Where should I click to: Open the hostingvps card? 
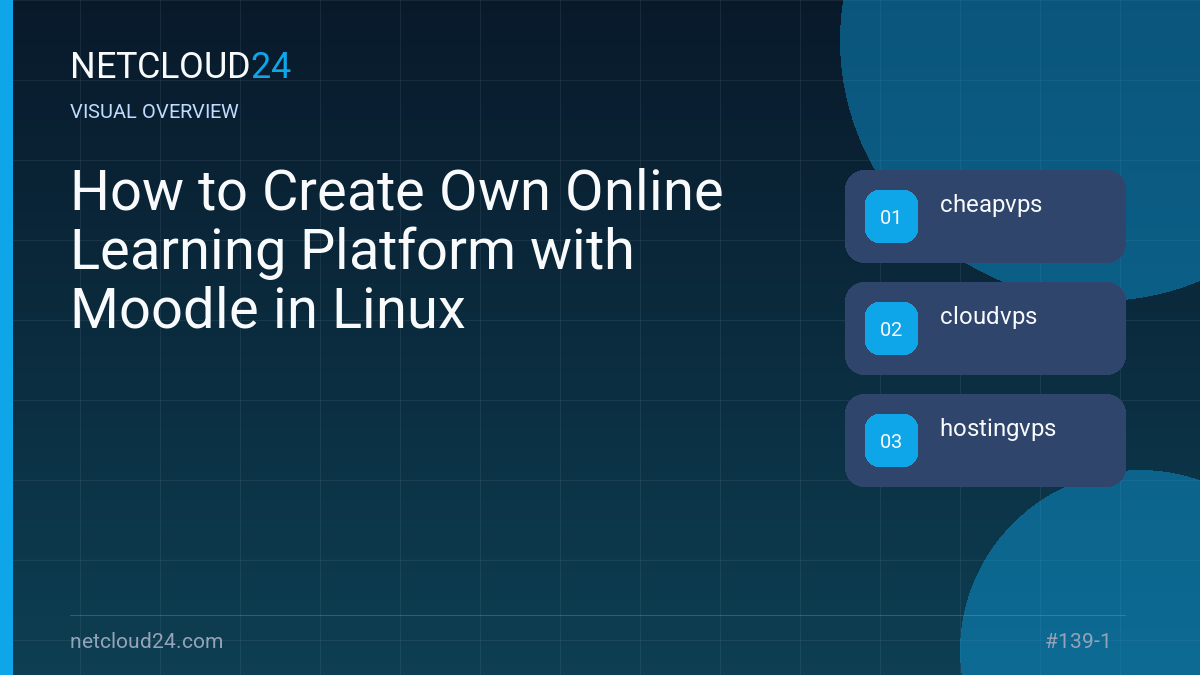(985, 440)
